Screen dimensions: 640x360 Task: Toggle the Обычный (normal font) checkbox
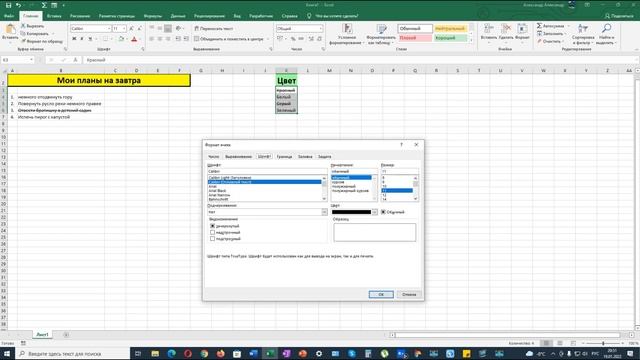click(383, 212)
